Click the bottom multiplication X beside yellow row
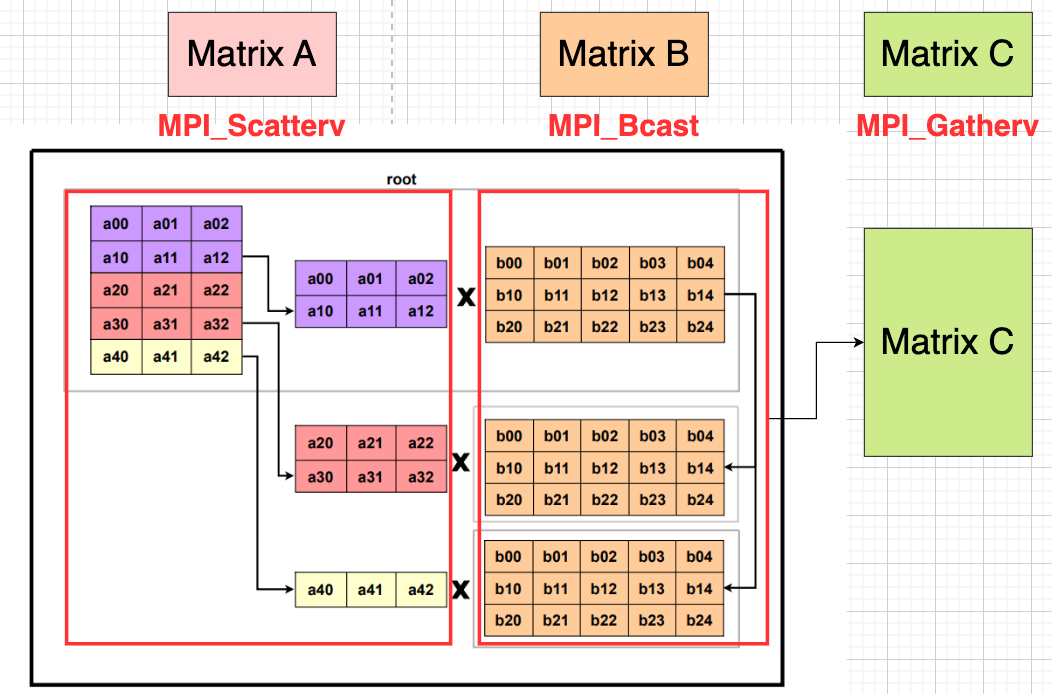1052x694 pixels. point(460,590)
